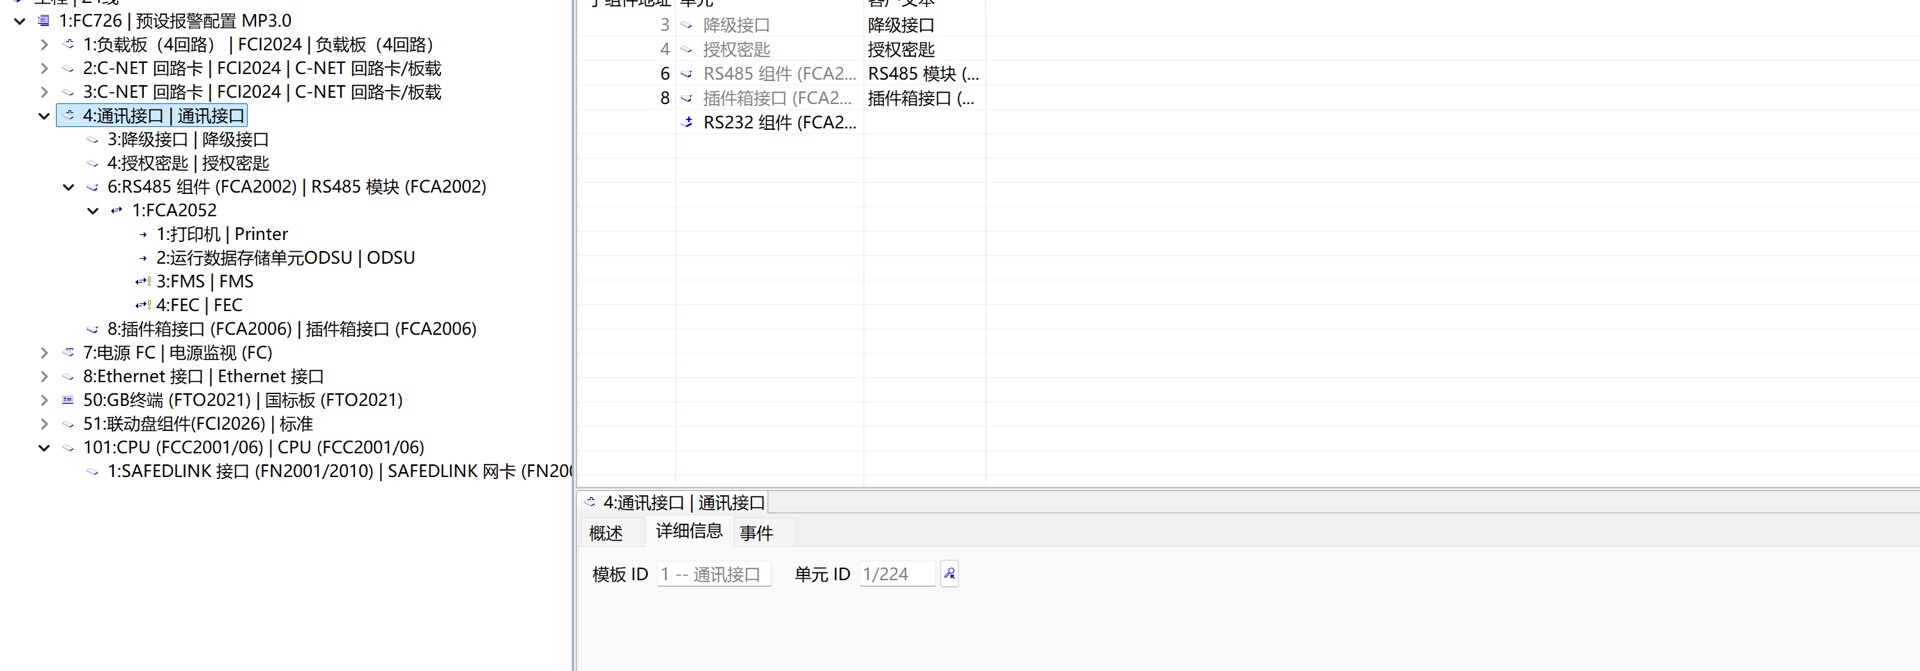Image resolution: width=1920 pixels, height=671 pixels.
Task: Select tree item 1:SAFEDLINK 接口 (FN2001/2010)
Action: (x=340, y=472)
